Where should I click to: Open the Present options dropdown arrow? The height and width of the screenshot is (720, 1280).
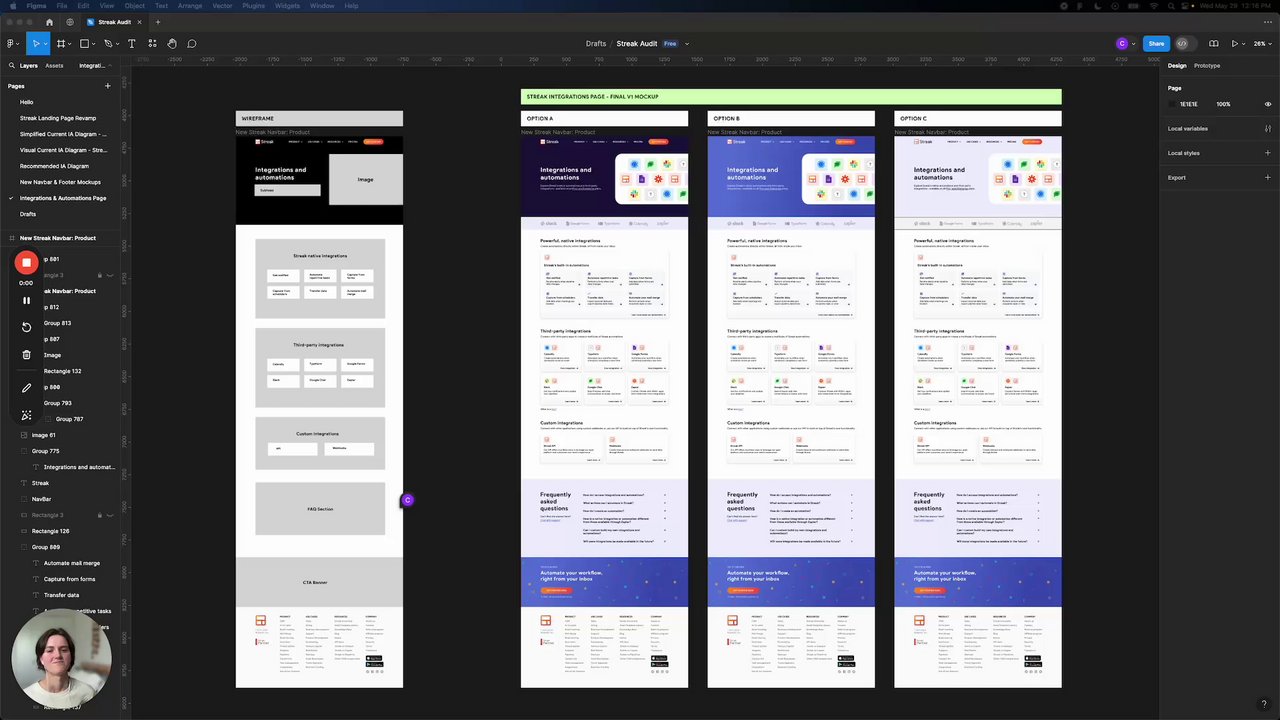coord(1244,44)
